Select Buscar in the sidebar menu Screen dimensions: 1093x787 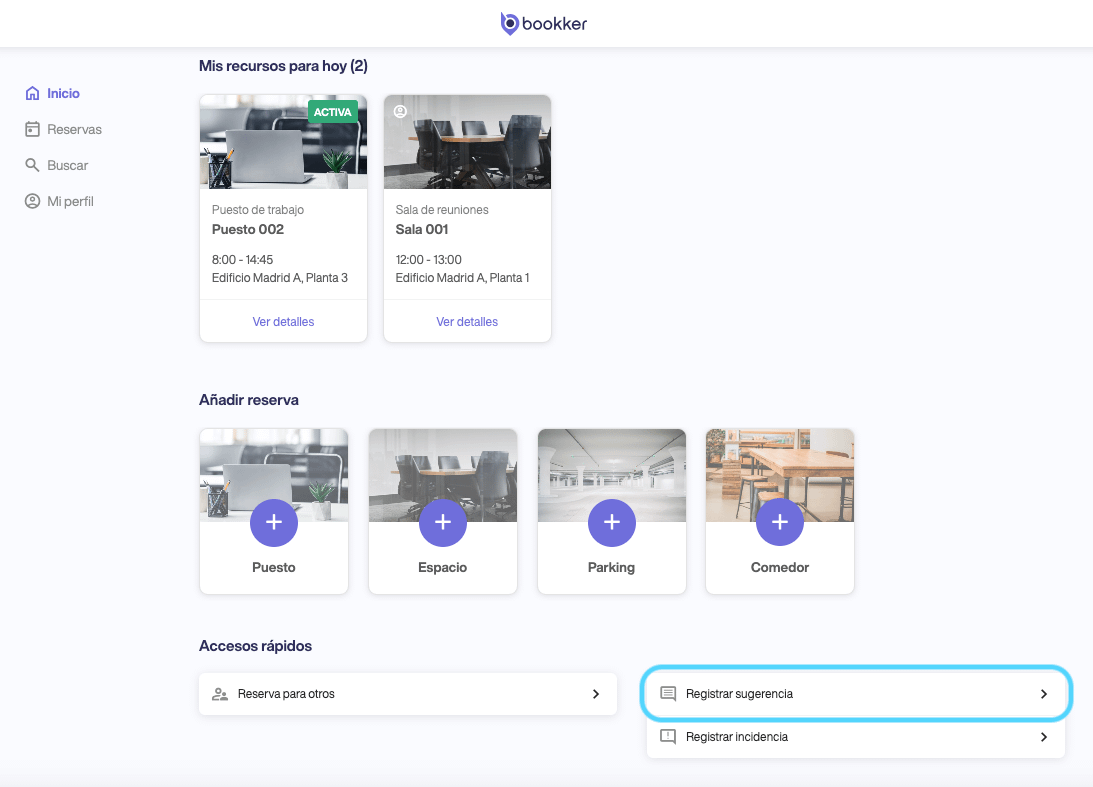[x=67, y=165]
